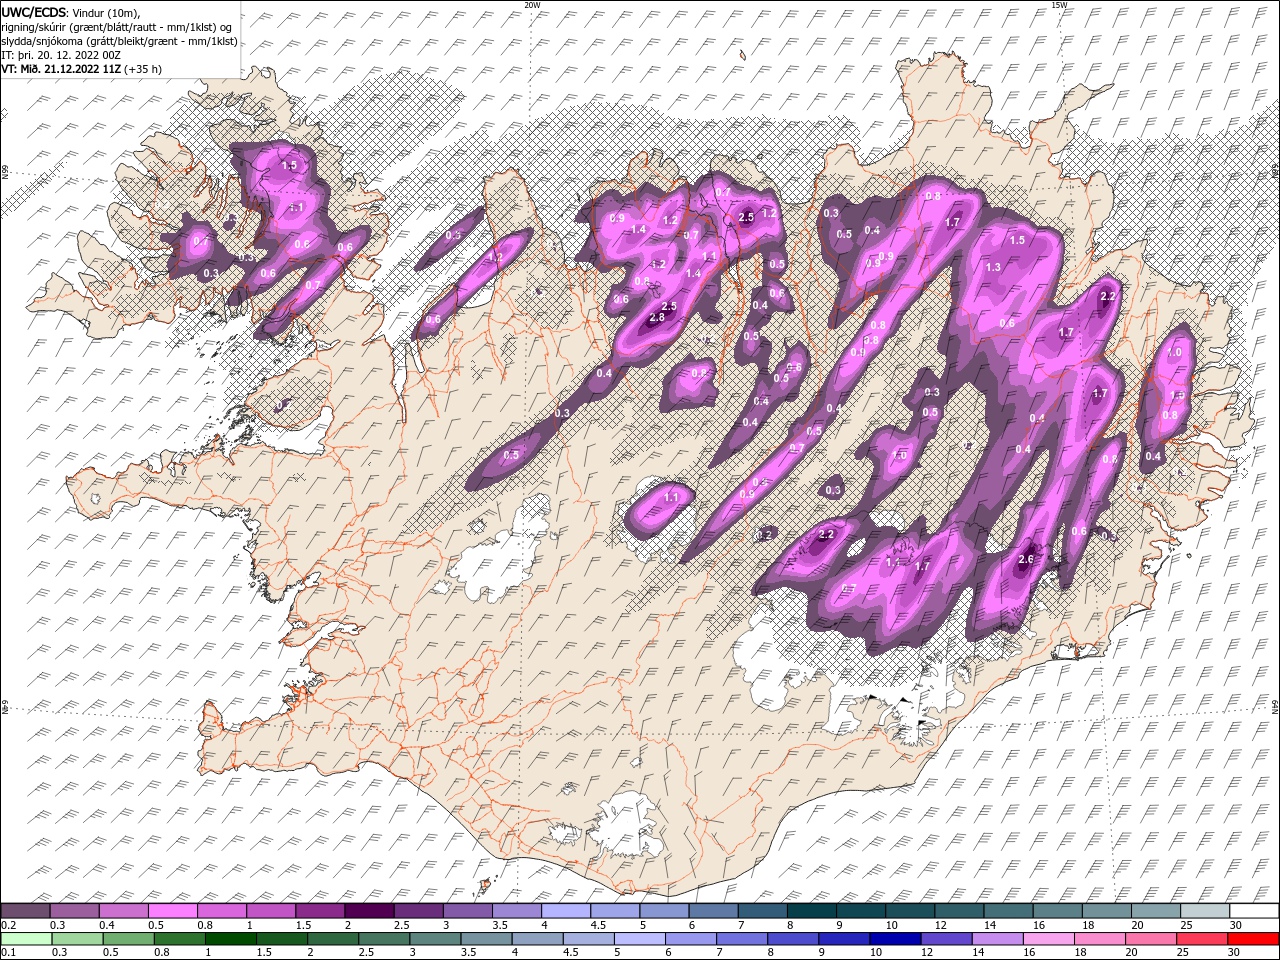Click the header line 'rigning/skúrir (grænt/blátt/rautt - mm/1klst) og'

tap(117, 26)
